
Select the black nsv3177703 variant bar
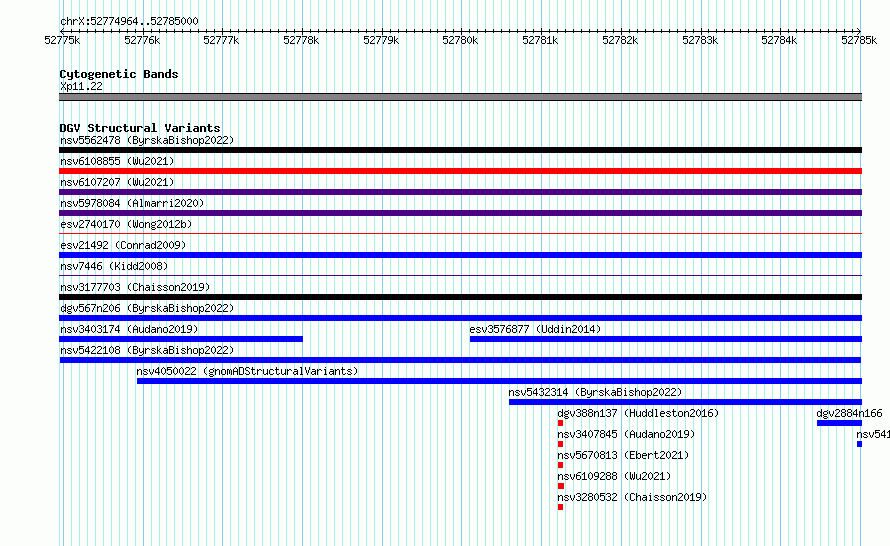point(460,297)
